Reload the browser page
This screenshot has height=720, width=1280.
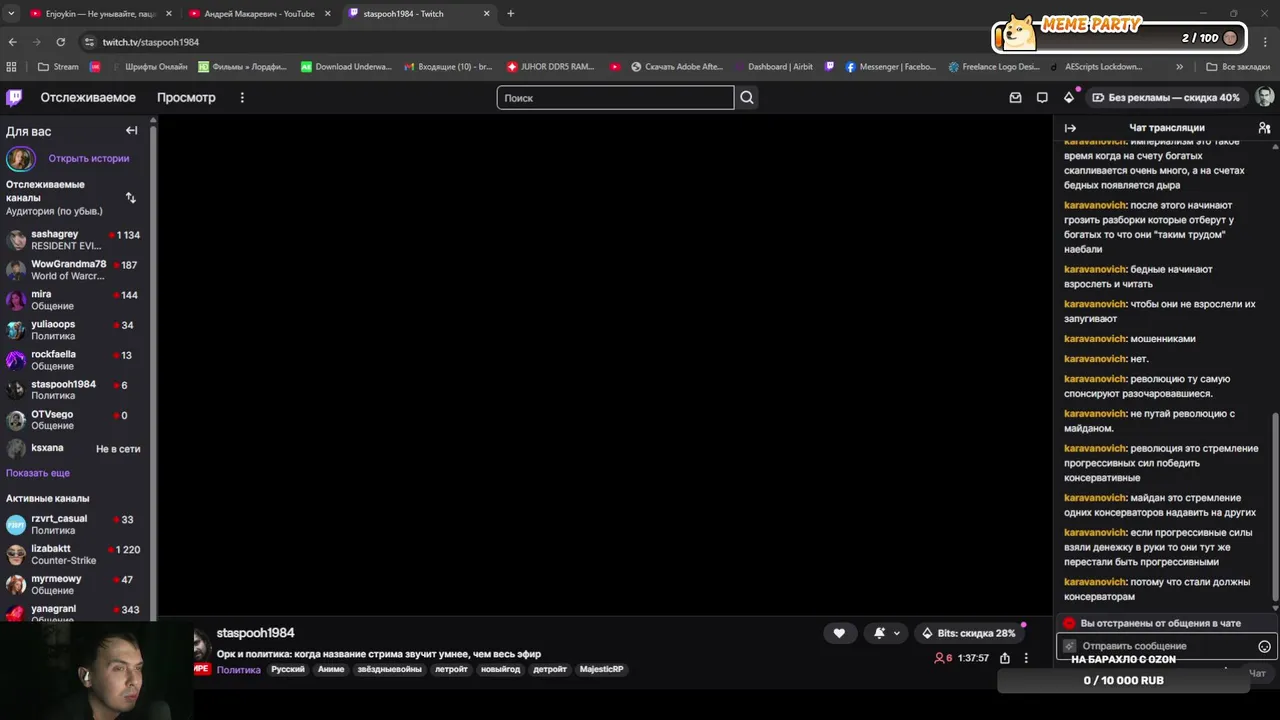60,42
